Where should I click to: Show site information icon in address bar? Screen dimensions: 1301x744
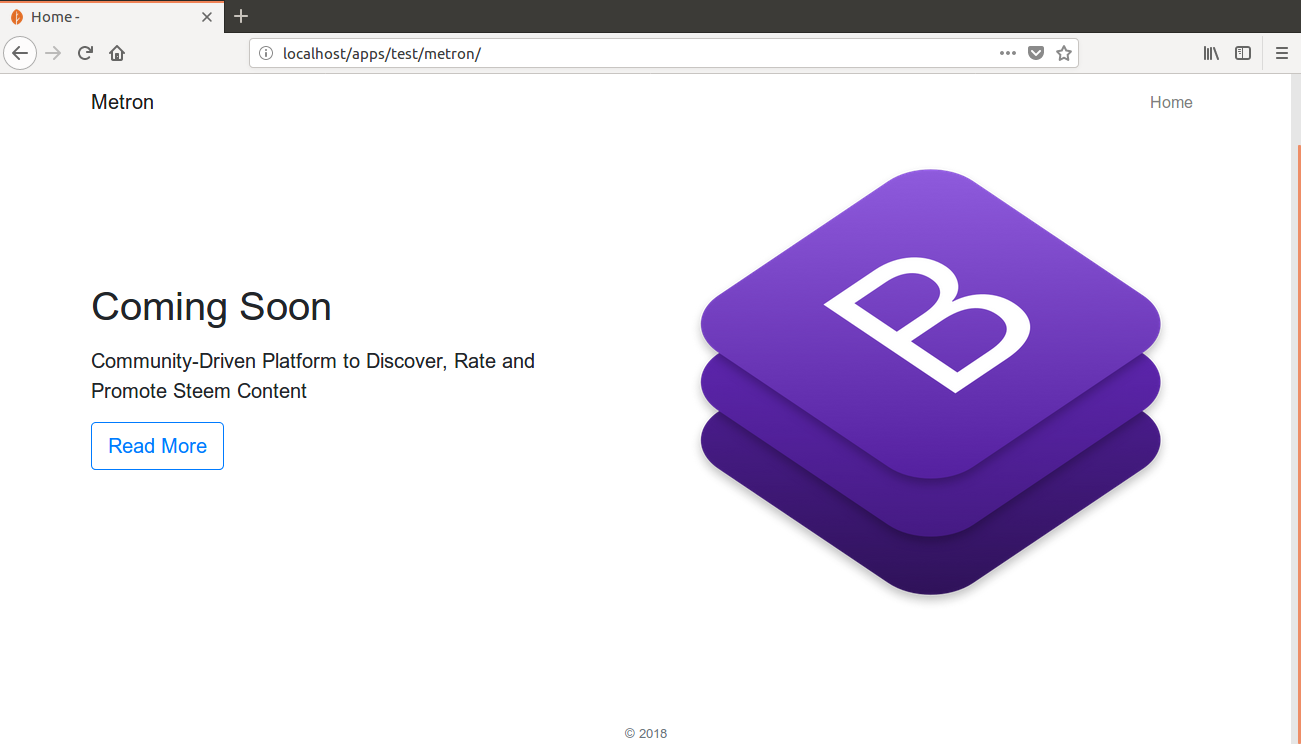pyautogui.click(x=266, y=53)
